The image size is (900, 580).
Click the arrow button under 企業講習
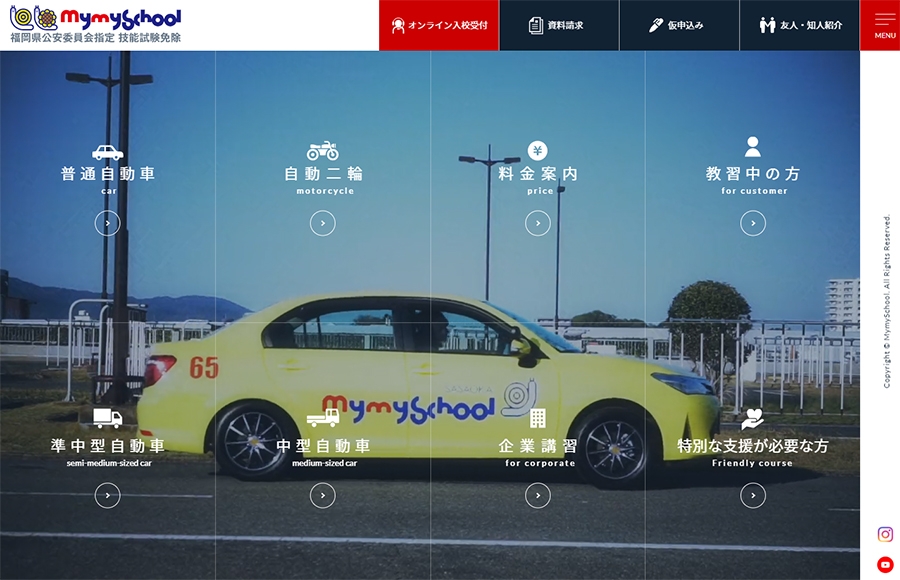[538, 496]
